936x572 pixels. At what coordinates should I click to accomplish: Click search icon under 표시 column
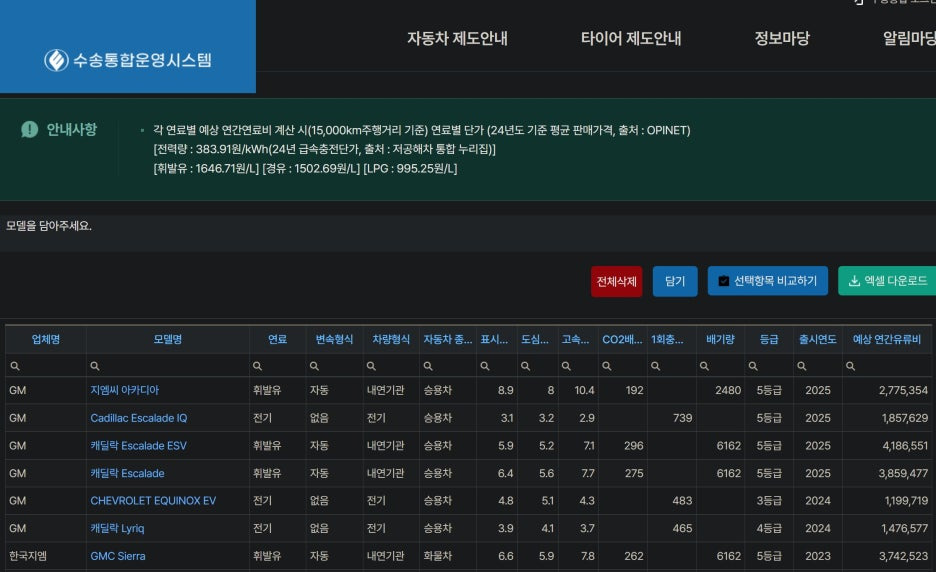point(485,366)
